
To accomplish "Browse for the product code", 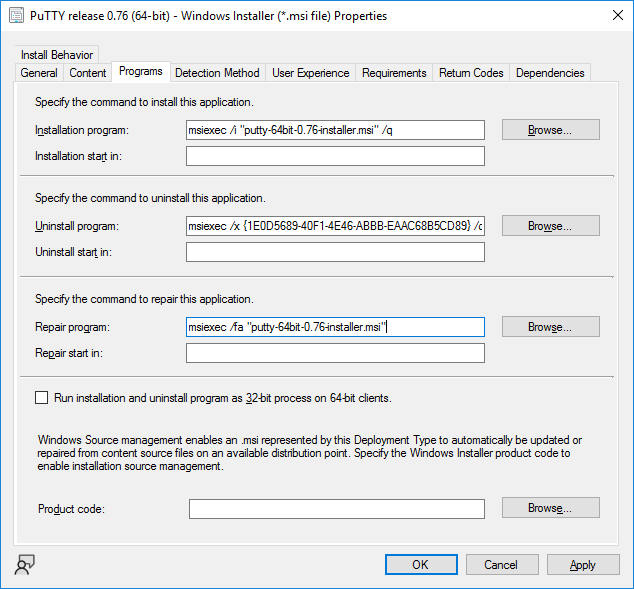I will point(551,508).
